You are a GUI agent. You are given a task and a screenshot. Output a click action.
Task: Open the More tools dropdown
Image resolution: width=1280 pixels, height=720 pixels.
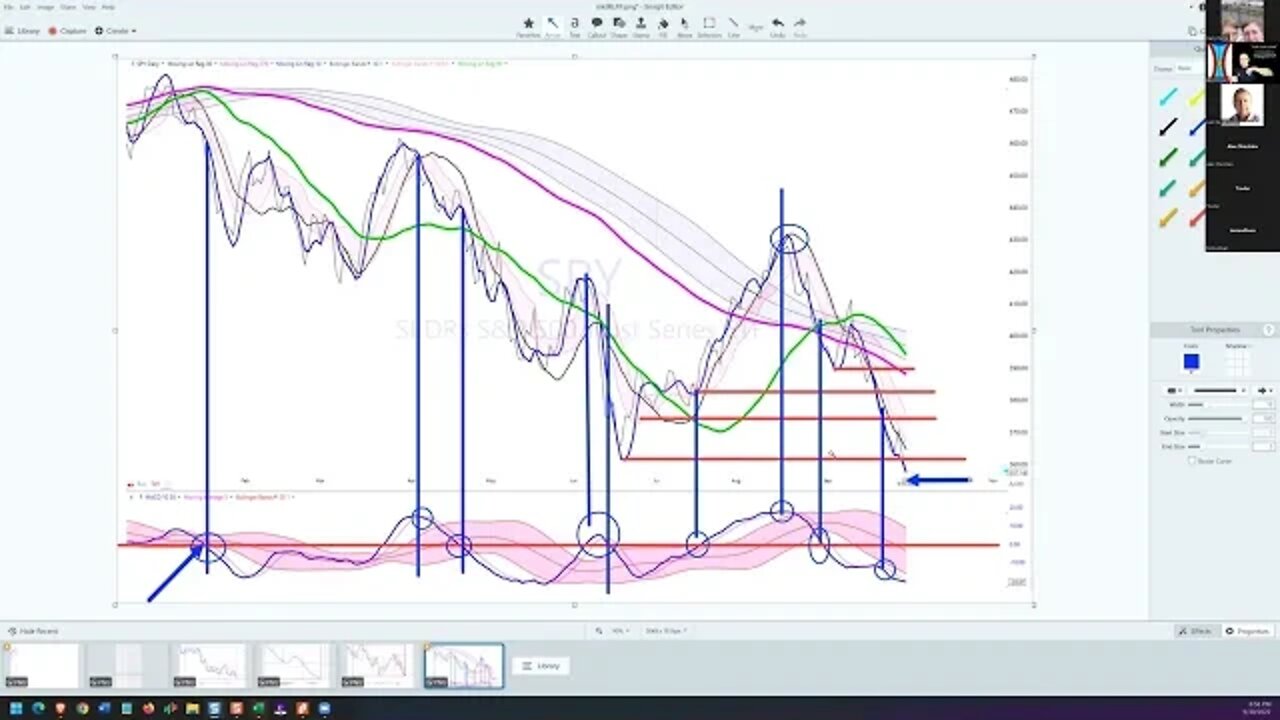click(756, 25)
